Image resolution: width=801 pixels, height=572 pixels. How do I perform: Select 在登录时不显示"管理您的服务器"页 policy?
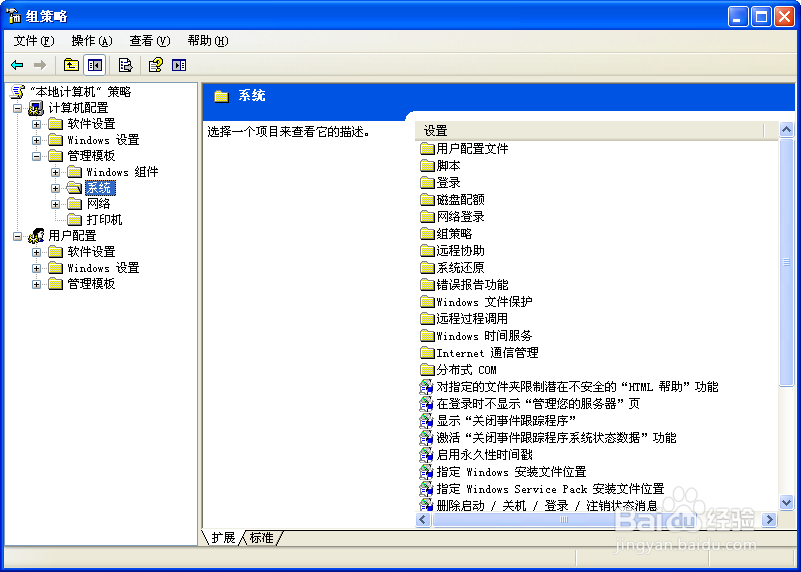(538, 403)
